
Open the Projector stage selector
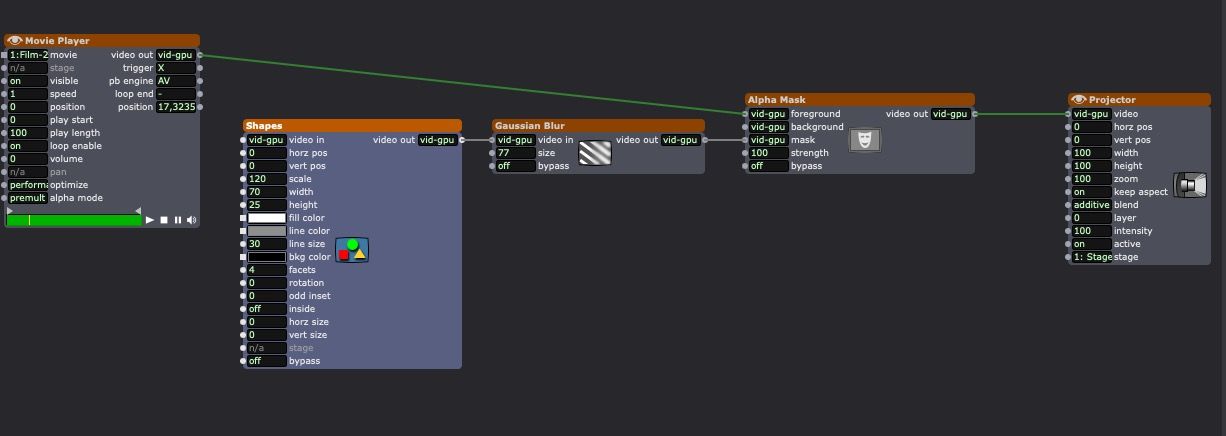click(1091, 257)
